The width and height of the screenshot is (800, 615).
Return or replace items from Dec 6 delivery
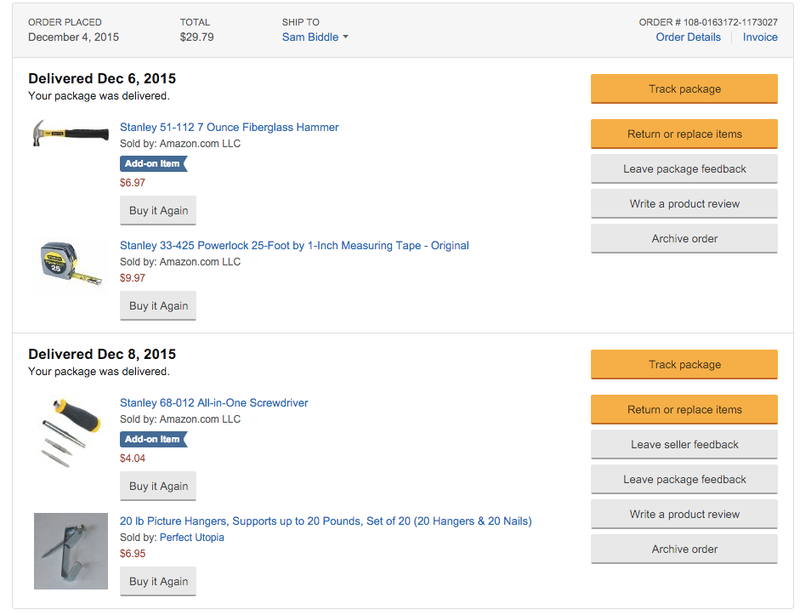click(684, 134)
